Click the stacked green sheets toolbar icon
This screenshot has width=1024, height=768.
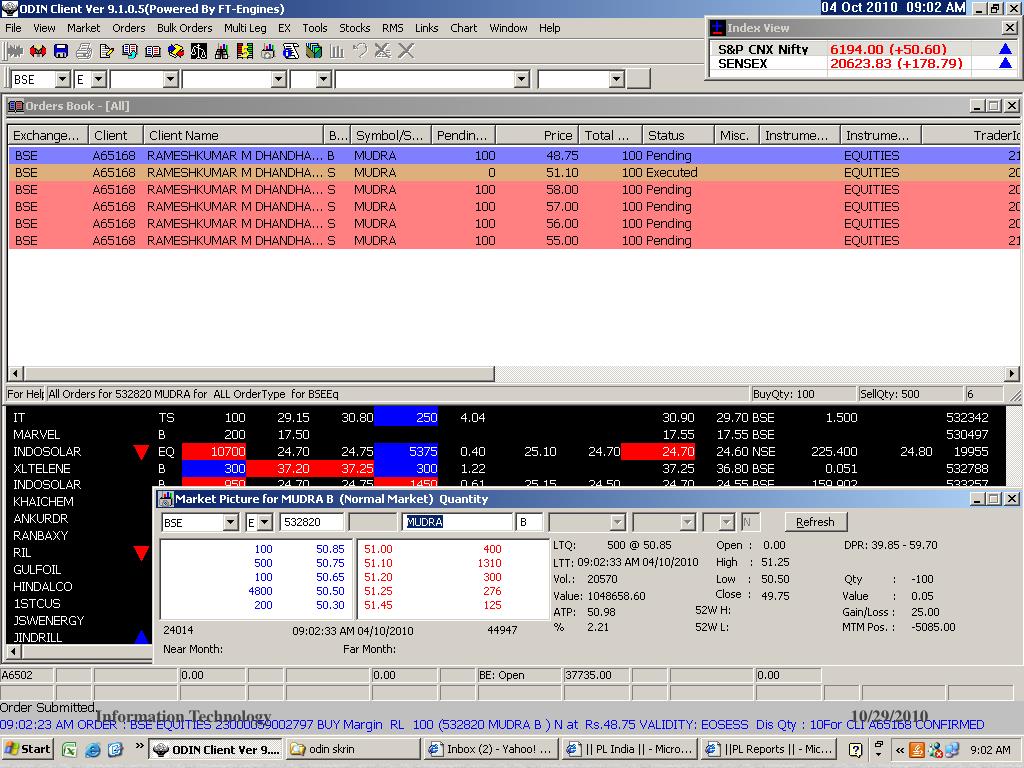pos(313,51)
